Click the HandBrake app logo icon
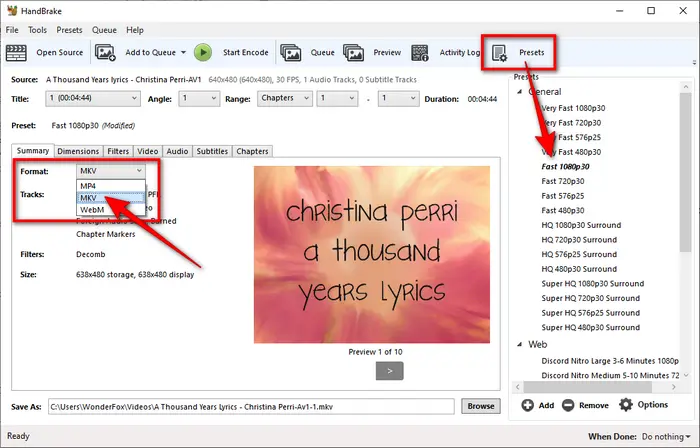This screenshot has width=700, height=448. pos(12,10)
